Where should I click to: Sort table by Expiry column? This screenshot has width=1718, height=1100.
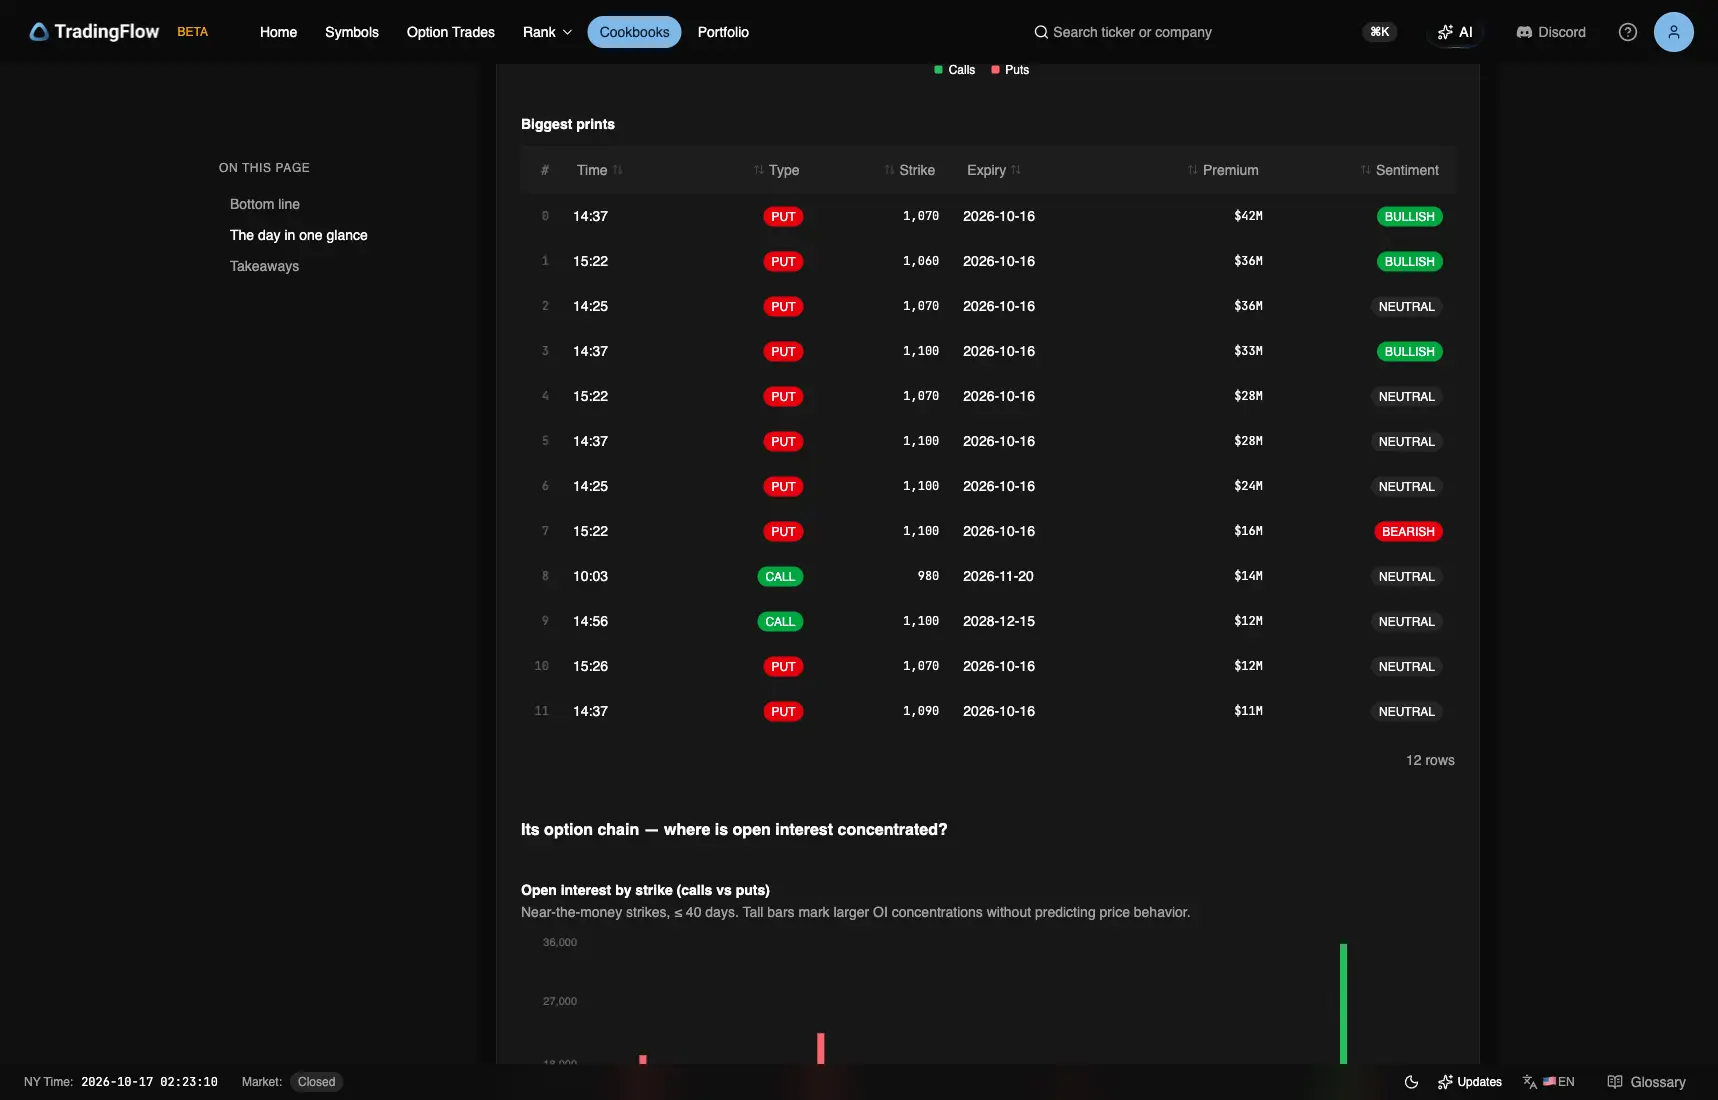(994, 170)
